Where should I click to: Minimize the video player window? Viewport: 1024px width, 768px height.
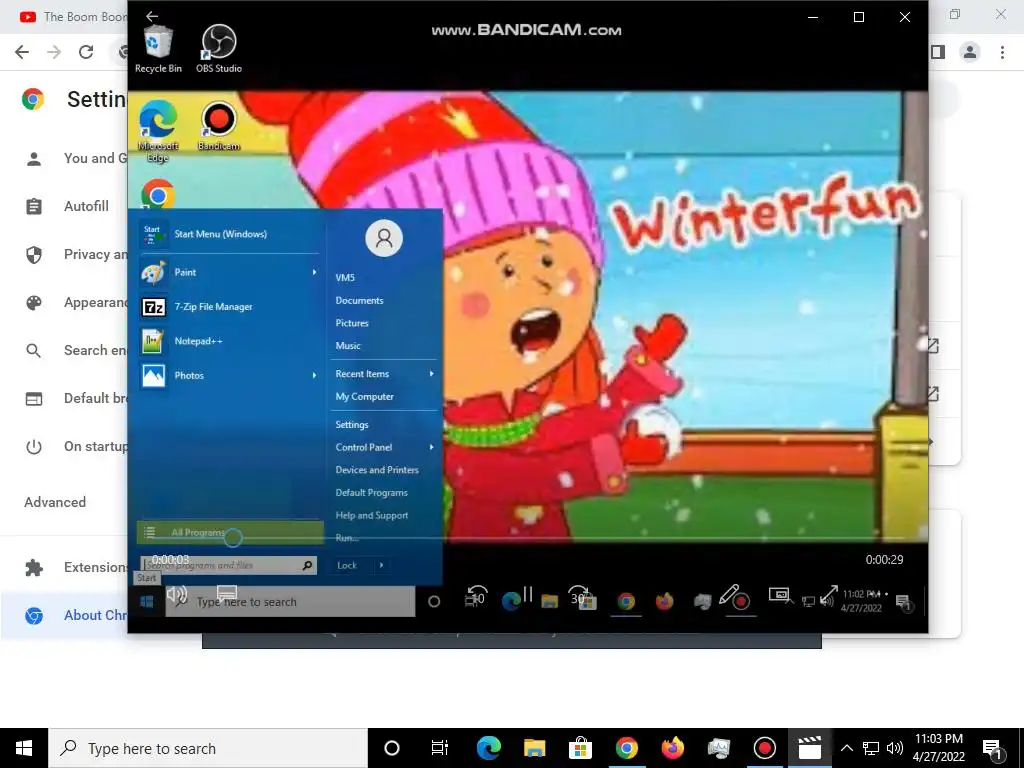tap(813, 17)
